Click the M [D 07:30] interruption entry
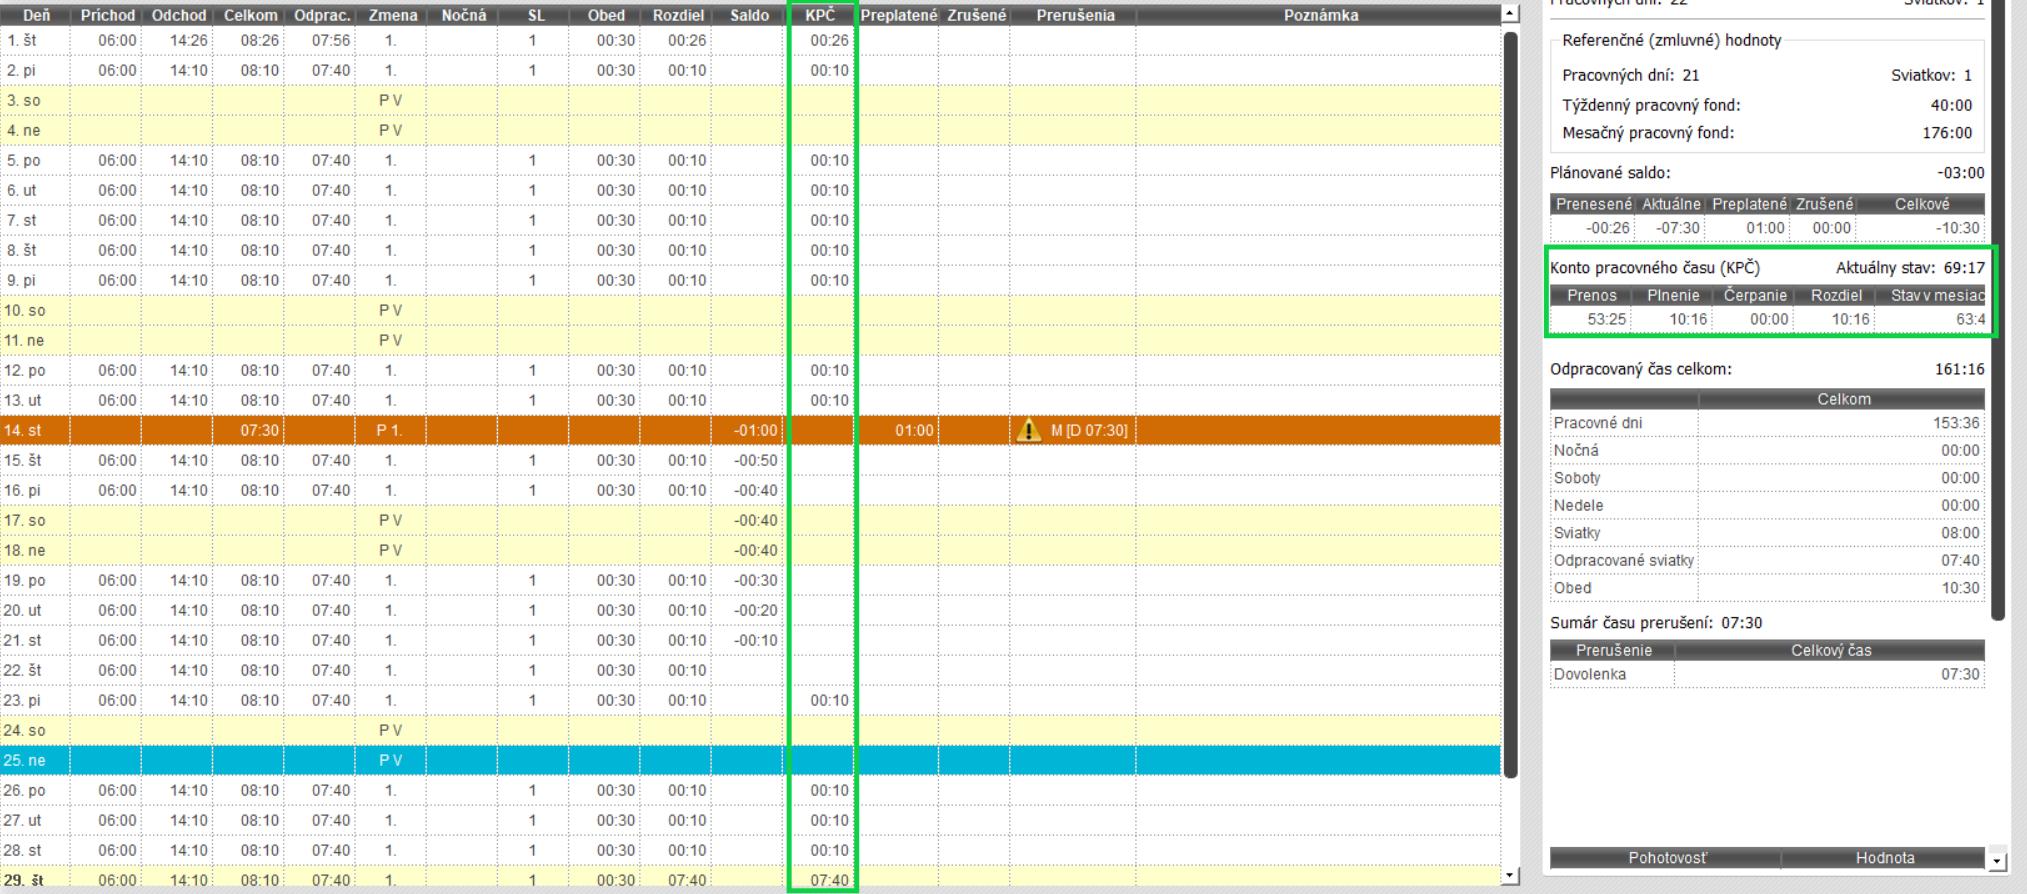 click(1088, 431)
